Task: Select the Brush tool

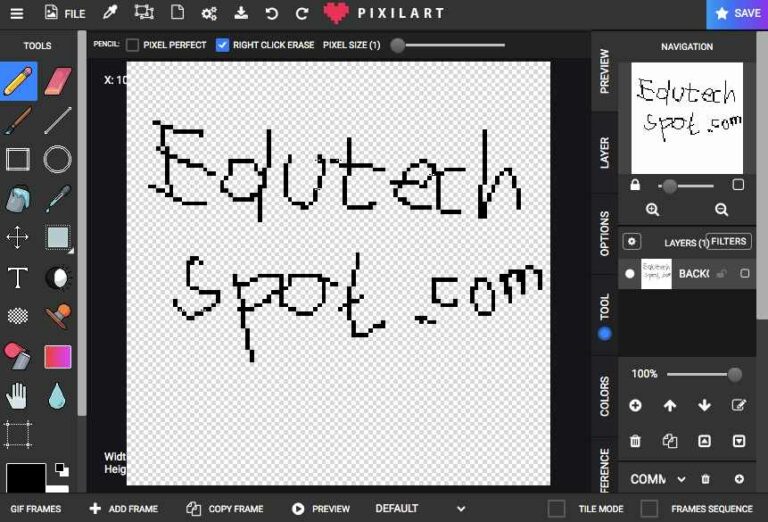Action: point(18,120)
